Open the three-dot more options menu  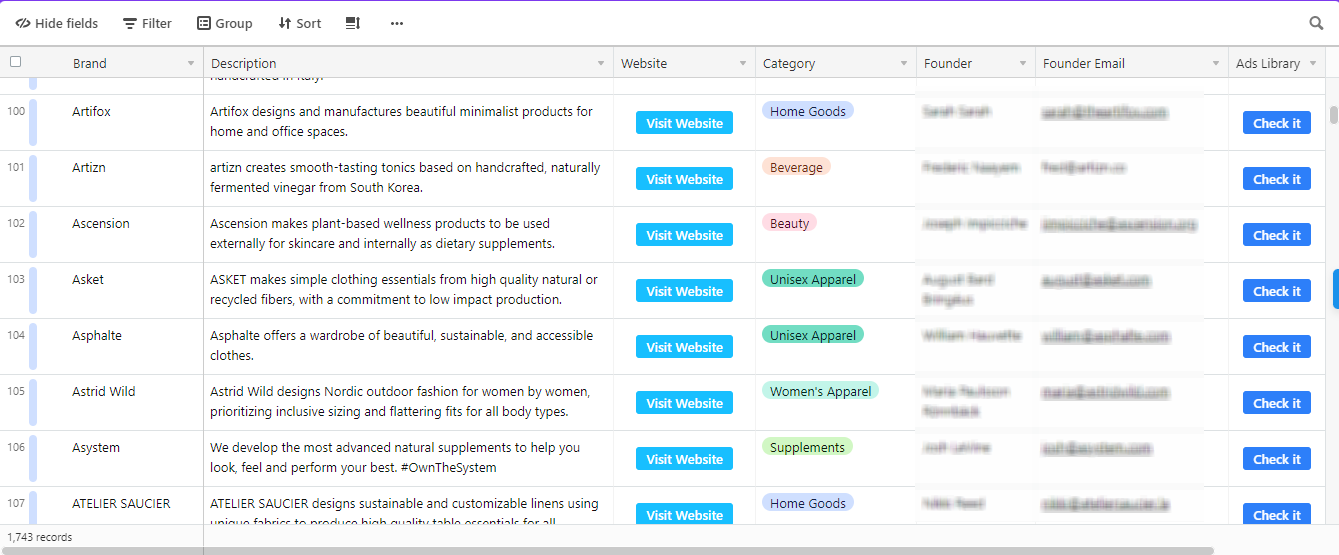[x=397, y=23]
